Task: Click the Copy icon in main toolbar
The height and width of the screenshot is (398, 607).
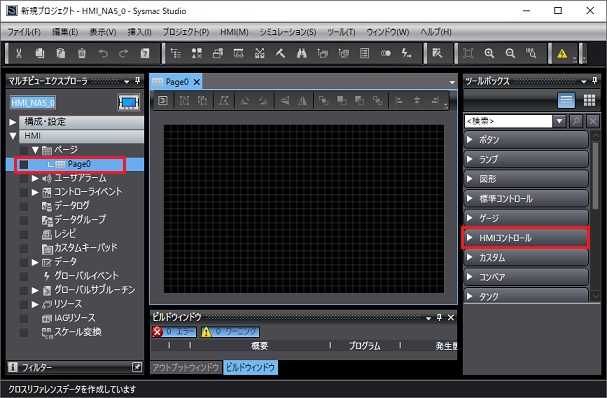Action: coord(39,53)
